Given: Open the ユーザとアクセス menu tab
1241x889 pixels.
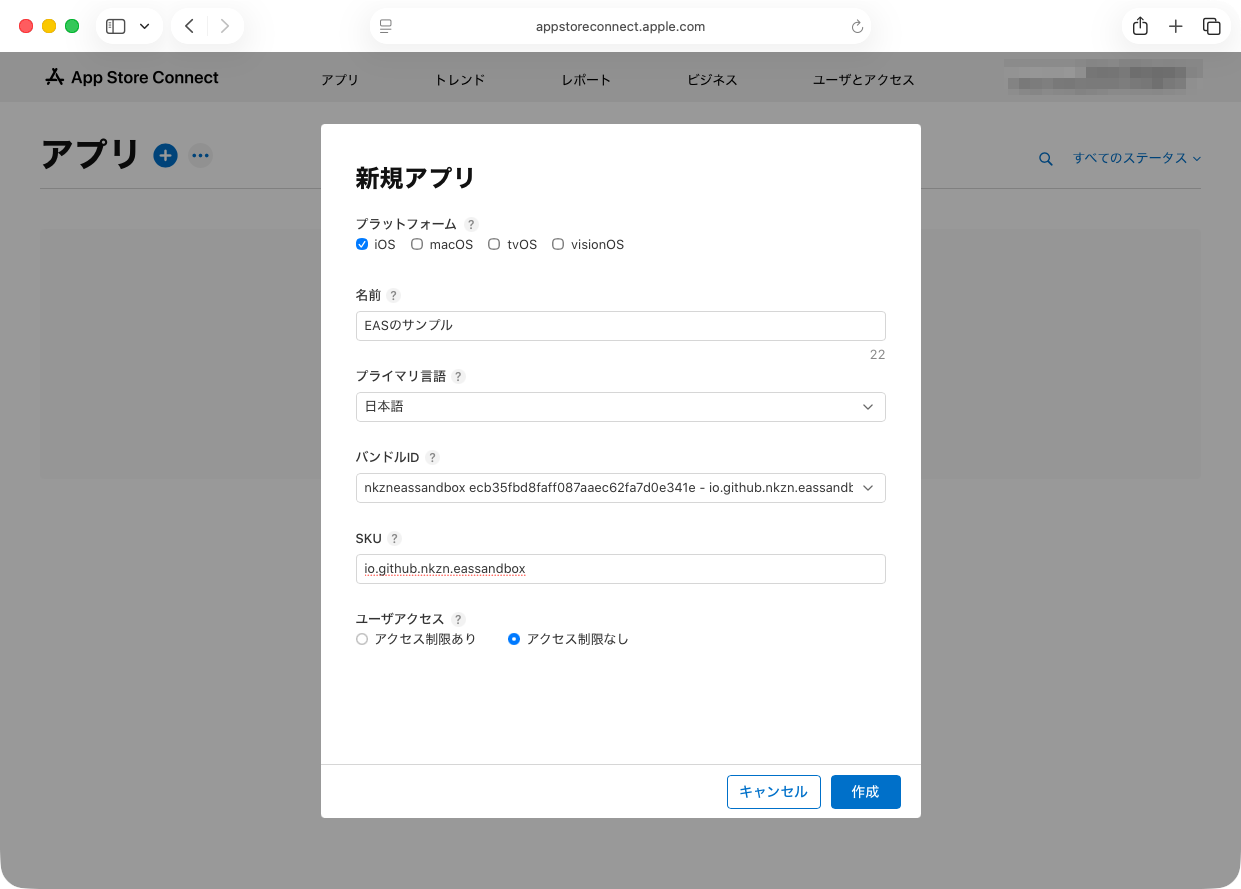Looking at the screenshot, I should [864, 80].
